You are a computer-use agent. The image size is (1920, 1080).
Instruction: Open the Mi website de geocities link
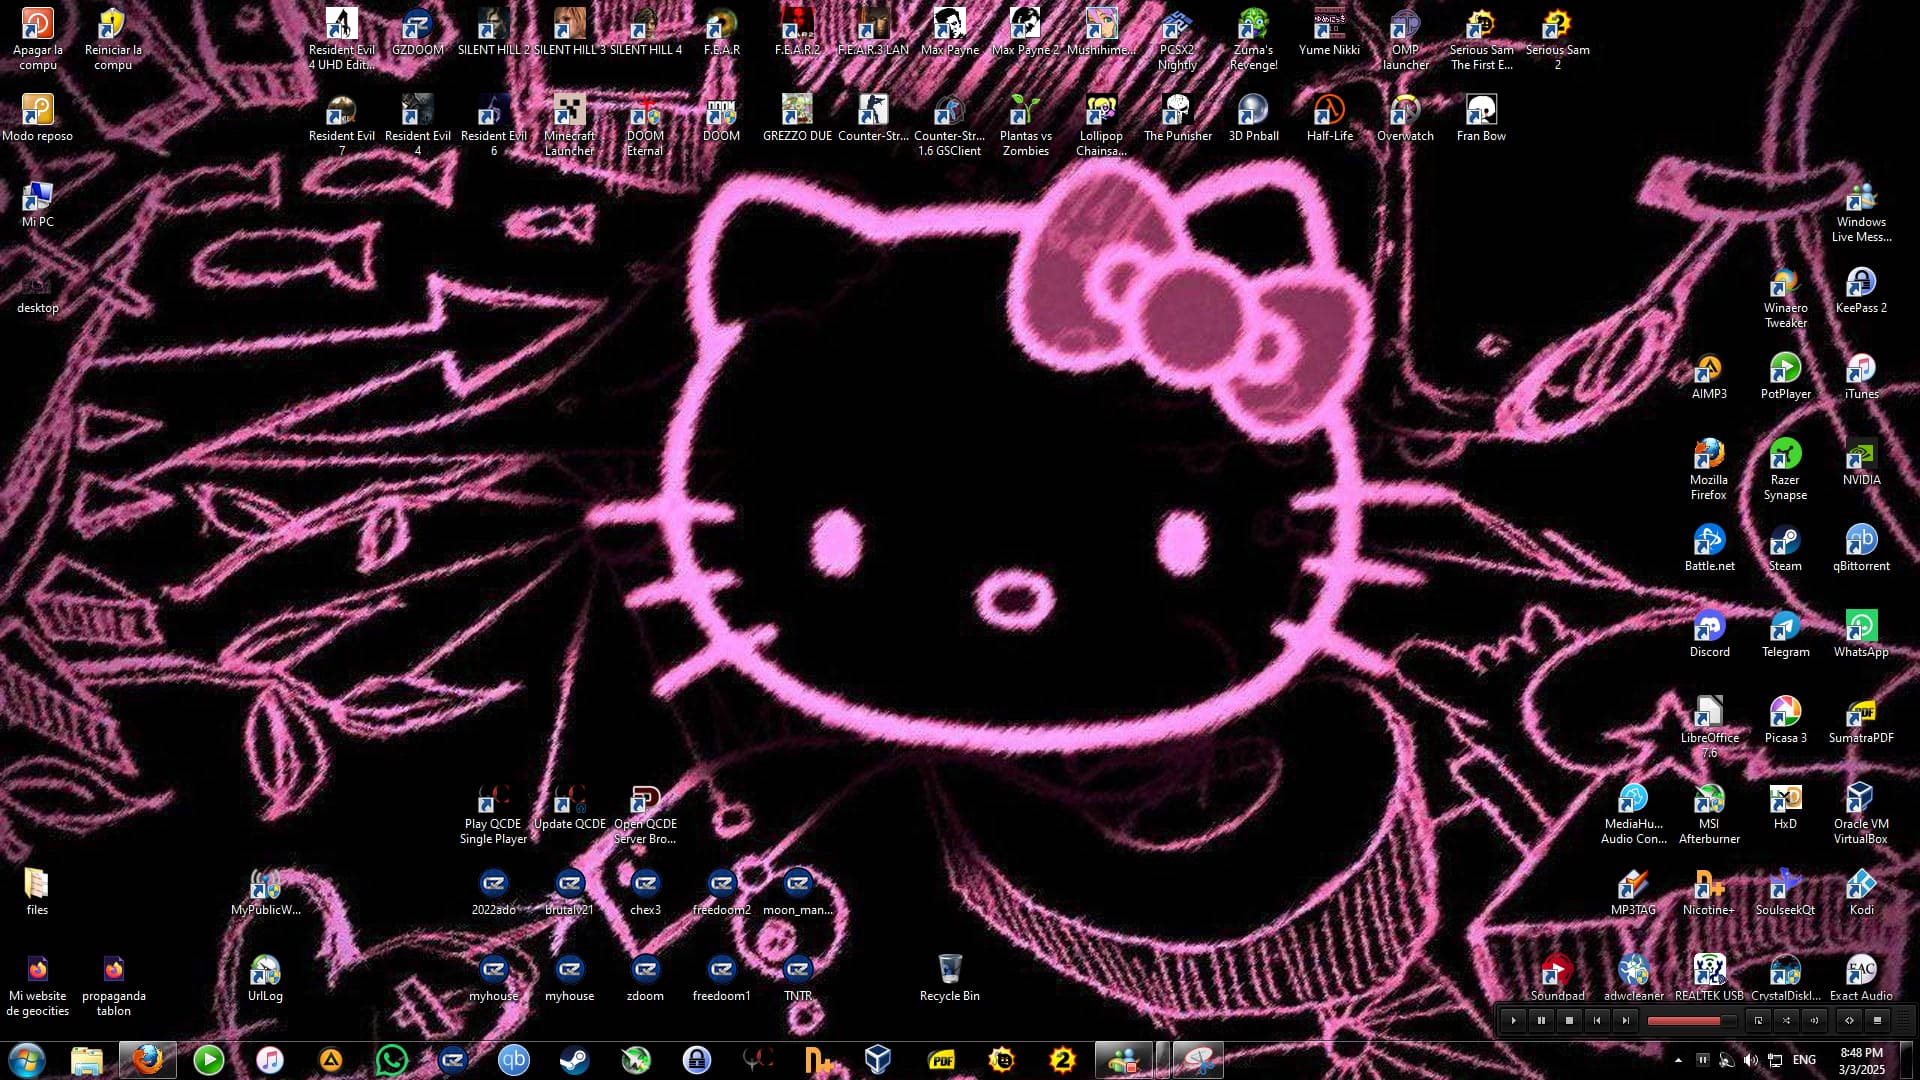coord(37,985)
